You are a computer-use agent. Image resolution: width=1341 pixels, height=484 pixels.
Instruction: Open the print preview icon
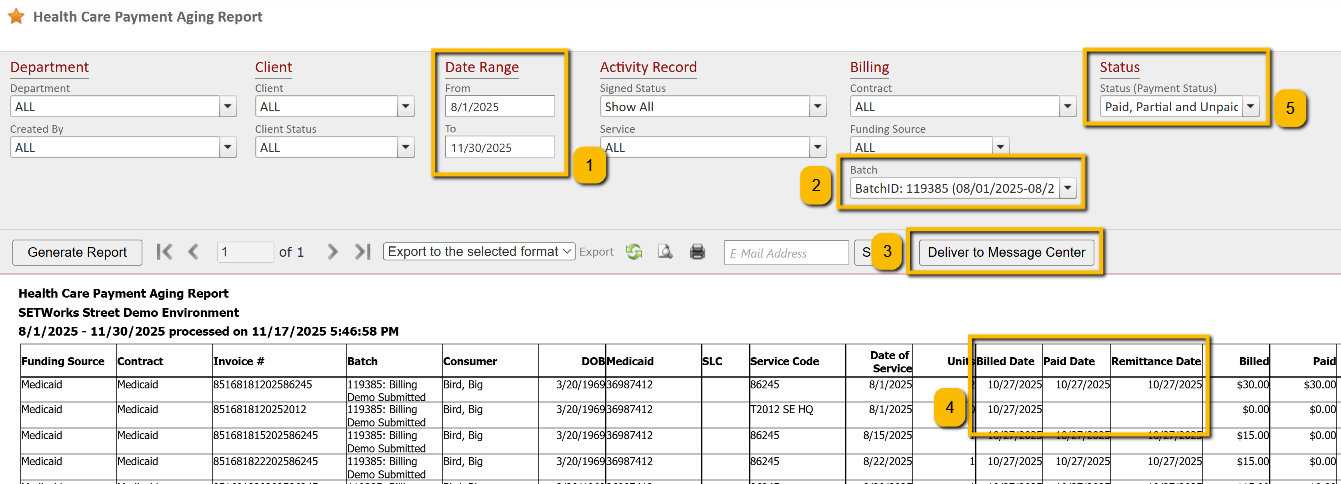pos(664,252)
